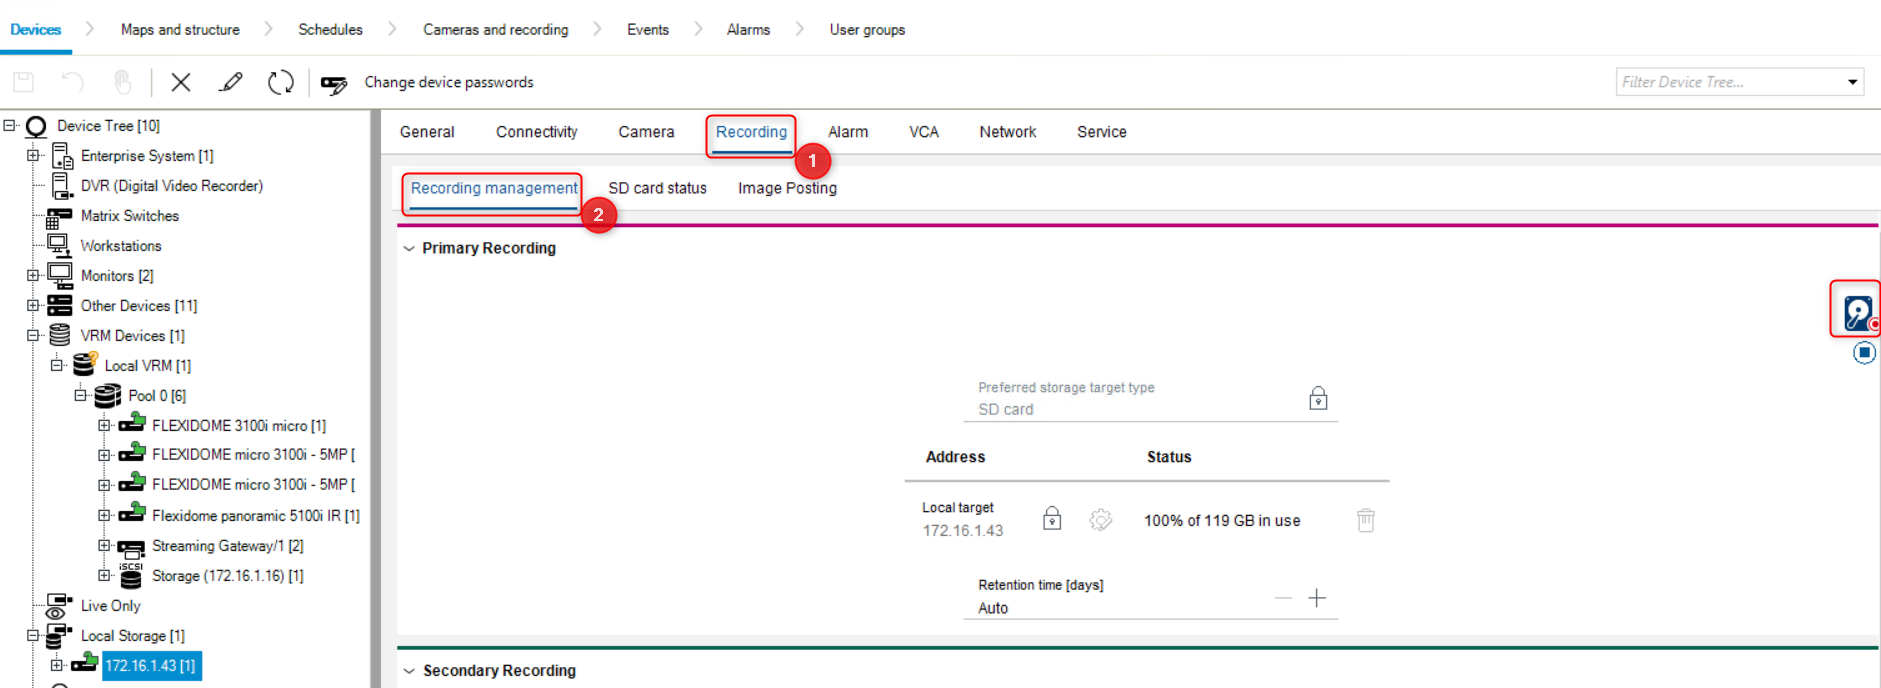Screen dimensions: 1881x688
Task: Open the Alarms navigation section
Action: coord(748,30)
